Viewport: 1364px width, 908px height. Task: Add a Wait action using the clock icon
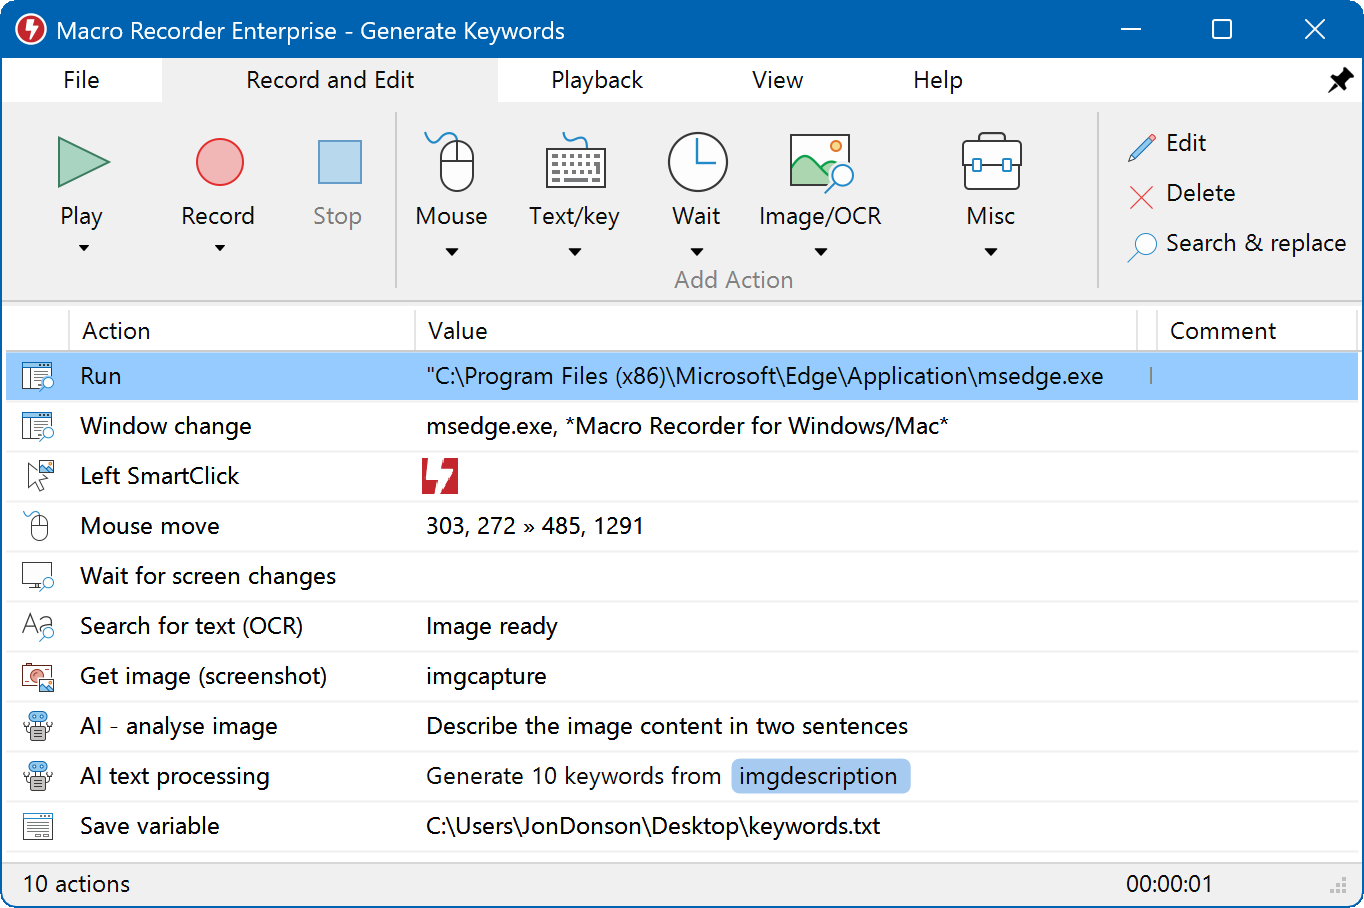pyautogui.click(x=696, y=161)
